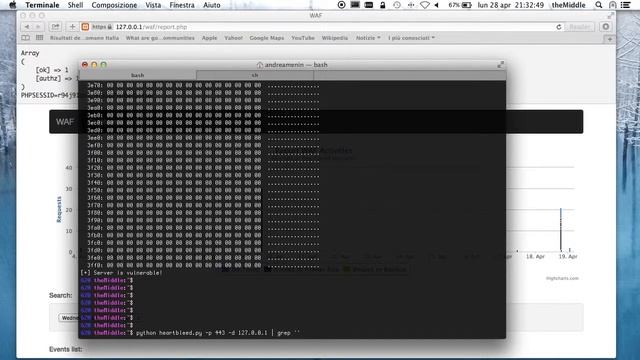Click the theMiddle user name in menu bar

click(x=569, y=5)
